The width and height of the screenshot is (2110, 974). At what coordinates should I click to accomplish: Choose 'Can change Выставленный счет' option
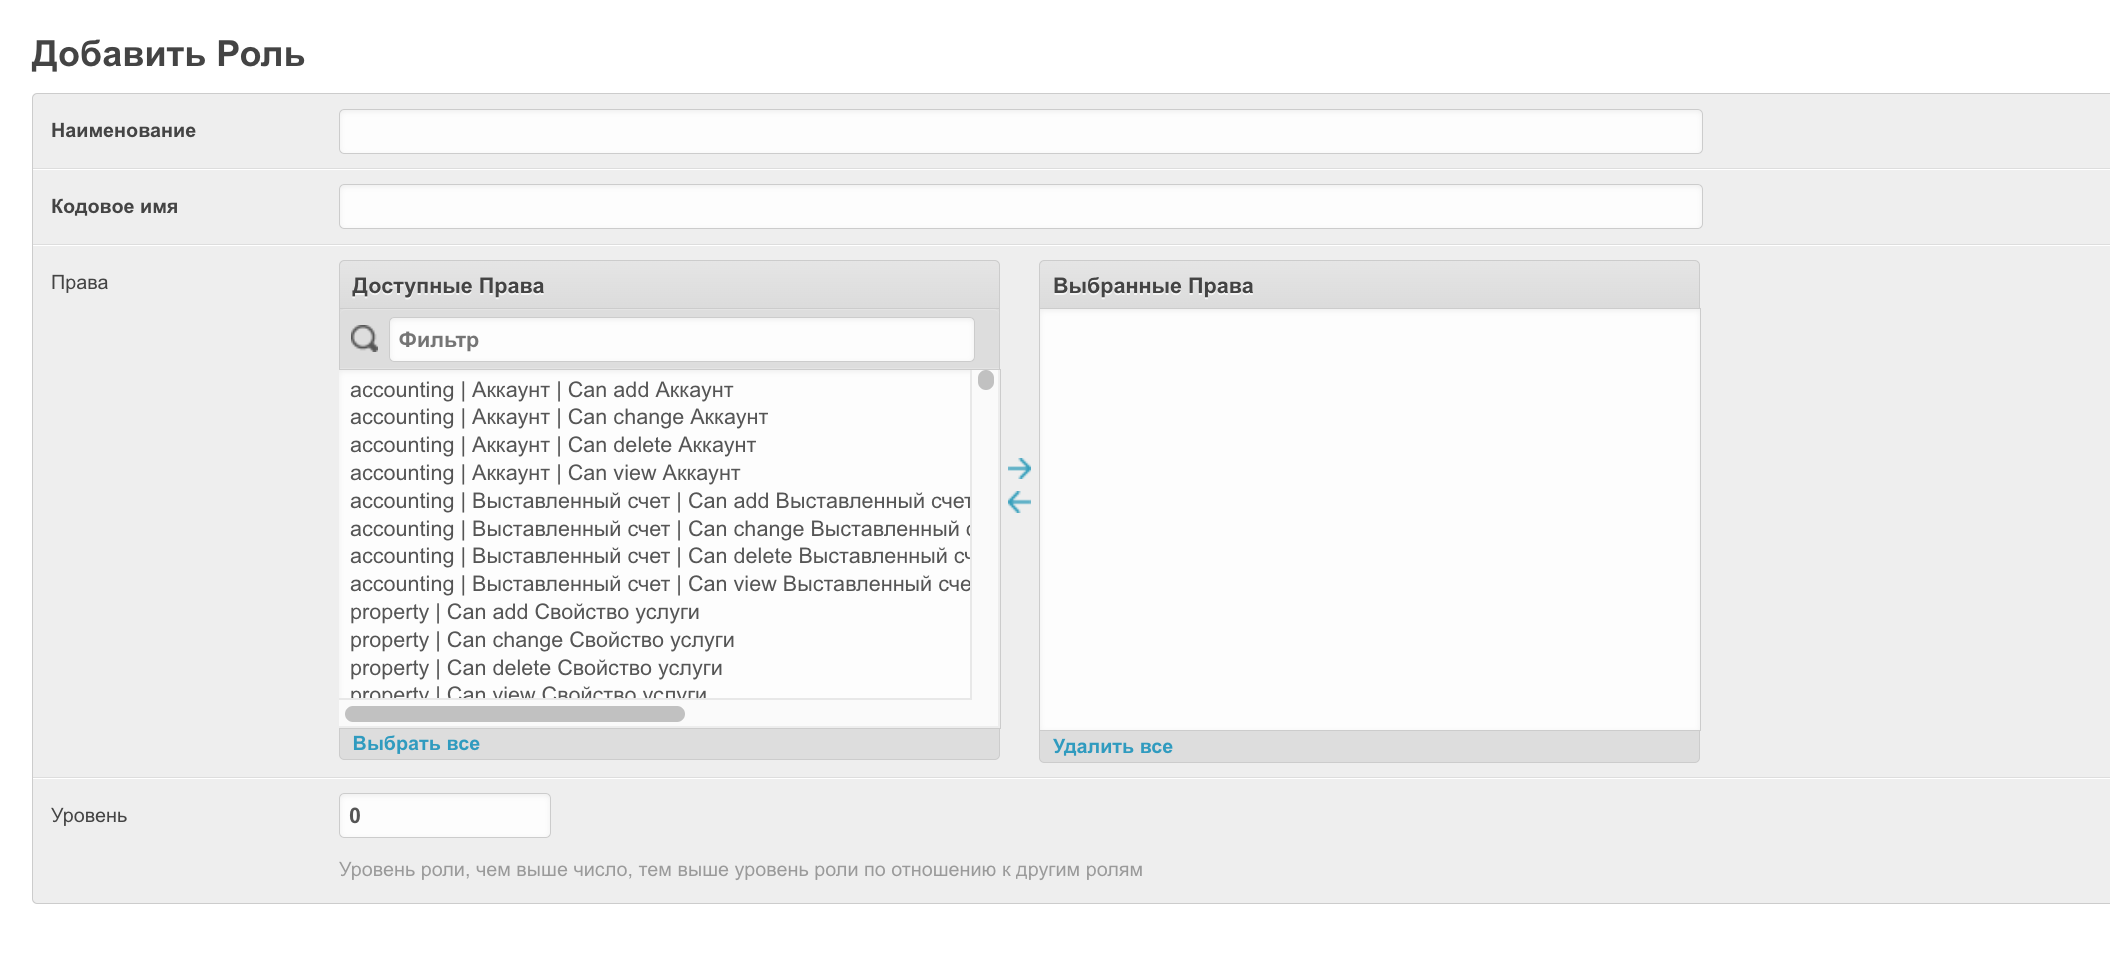pyautogui.click(x=655, y=529)
